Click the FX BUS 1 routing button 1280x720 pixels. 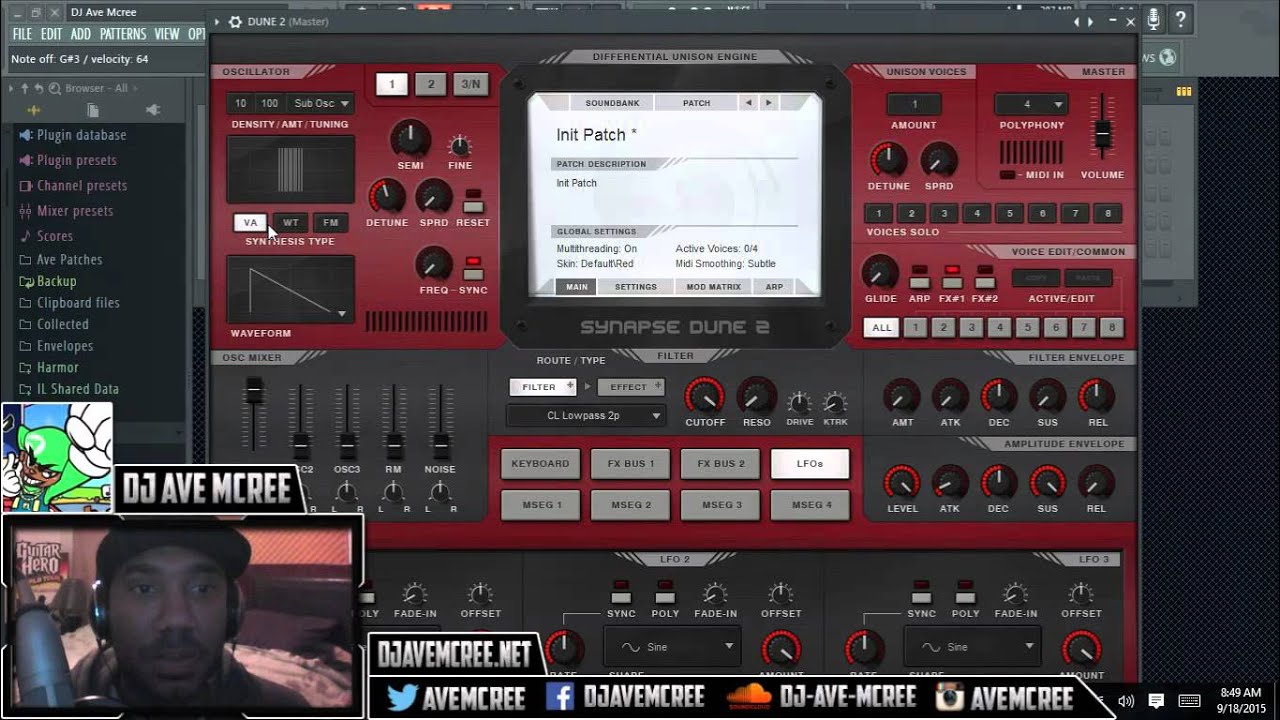tap(630, 463)
